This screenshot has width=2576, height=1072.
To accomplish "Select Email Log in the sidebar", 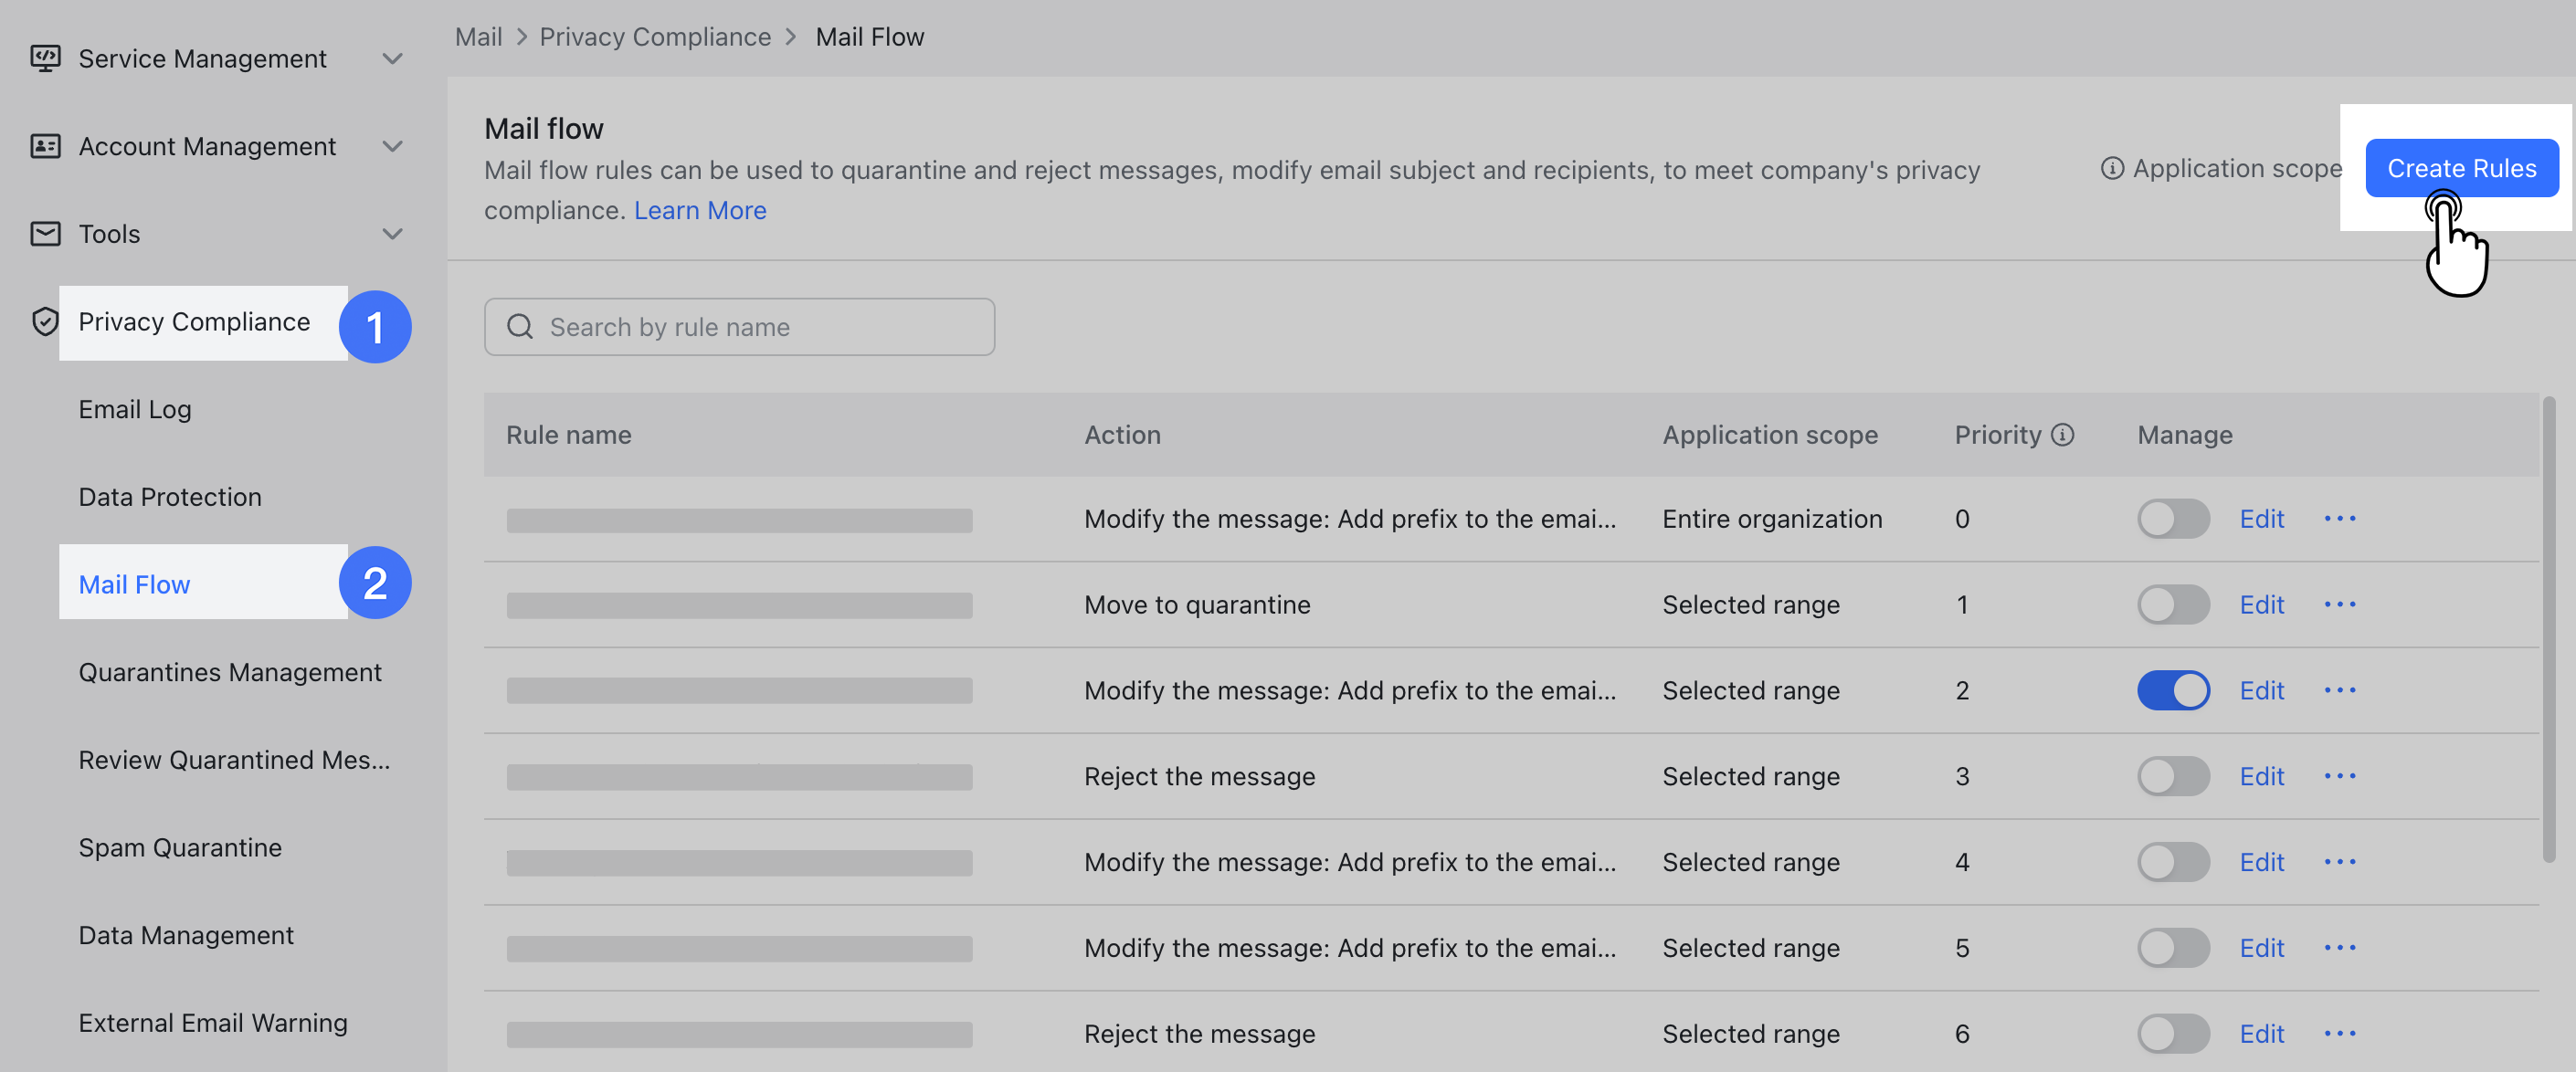I will pos(135,409).
